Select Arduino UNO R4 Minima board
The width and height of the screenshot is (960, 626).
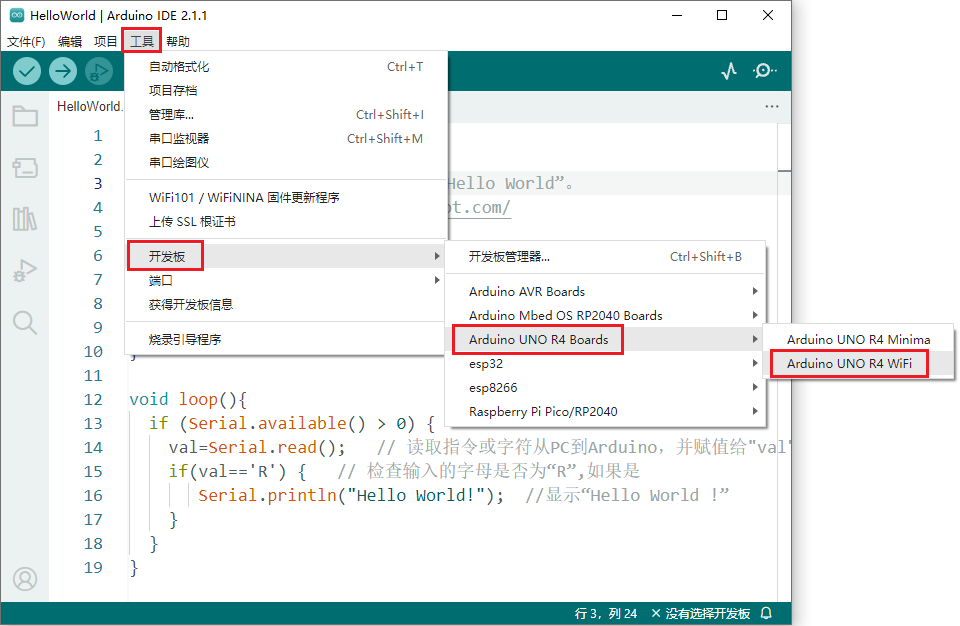(x=858, y=339)
